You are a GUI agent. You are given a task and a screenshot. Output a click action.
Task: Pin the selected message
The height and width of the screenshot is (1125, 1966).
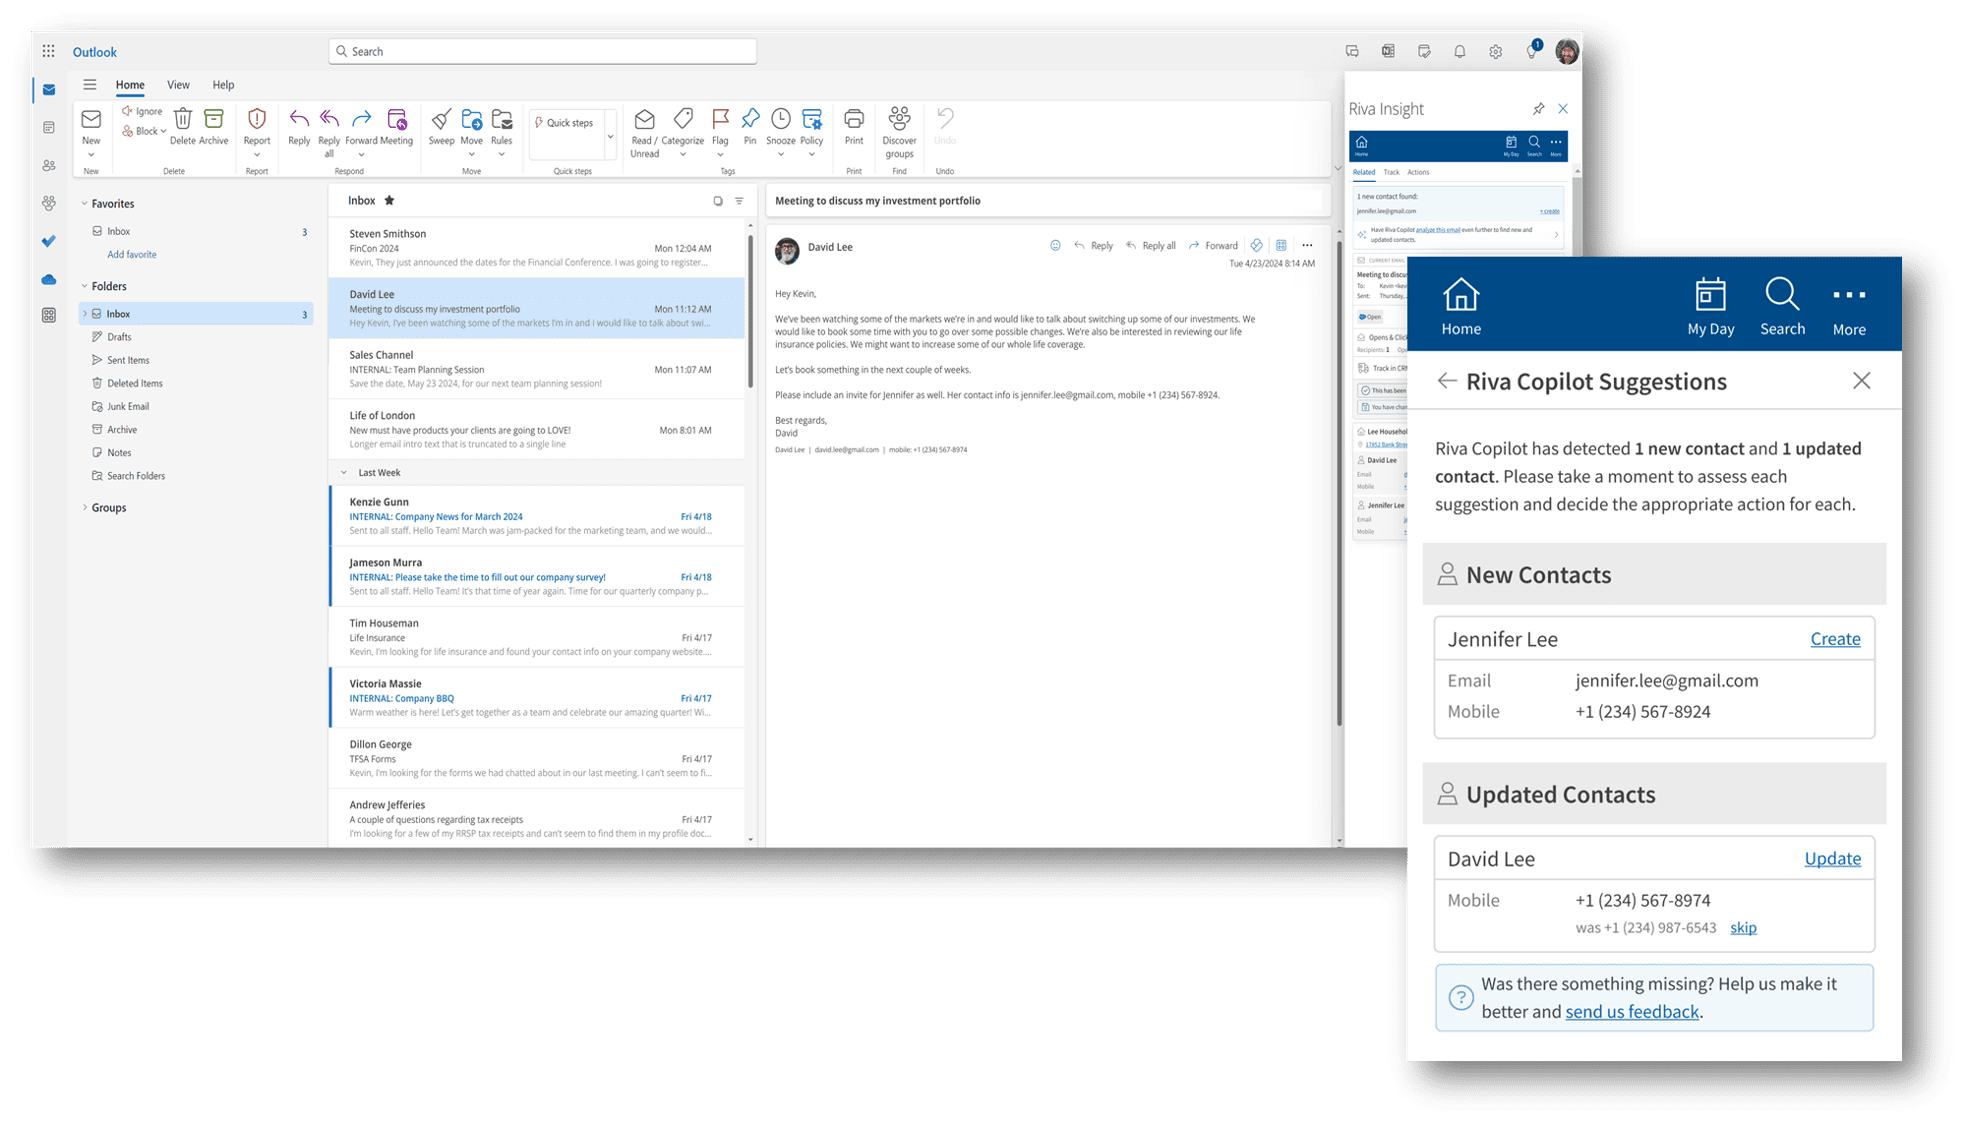click(750, 119)
